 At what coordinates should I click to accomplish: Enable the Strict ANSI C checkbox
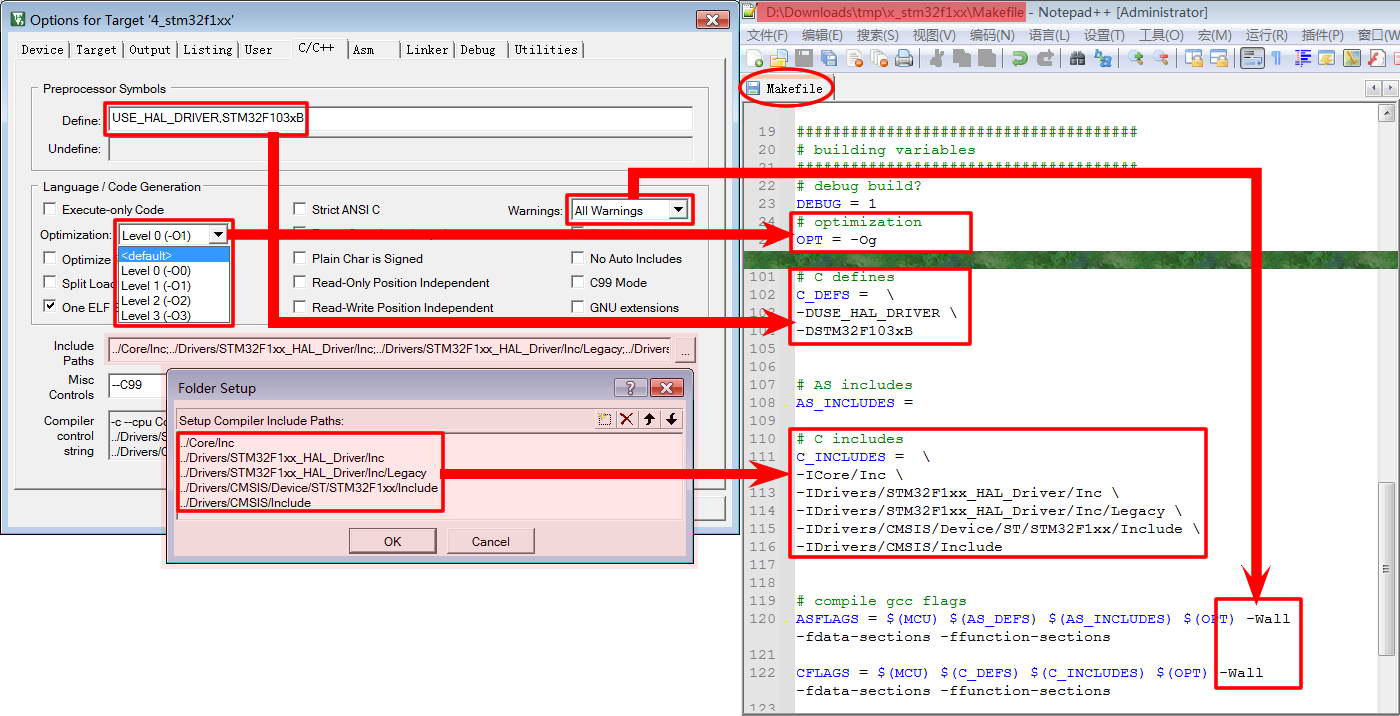point(300,209)
